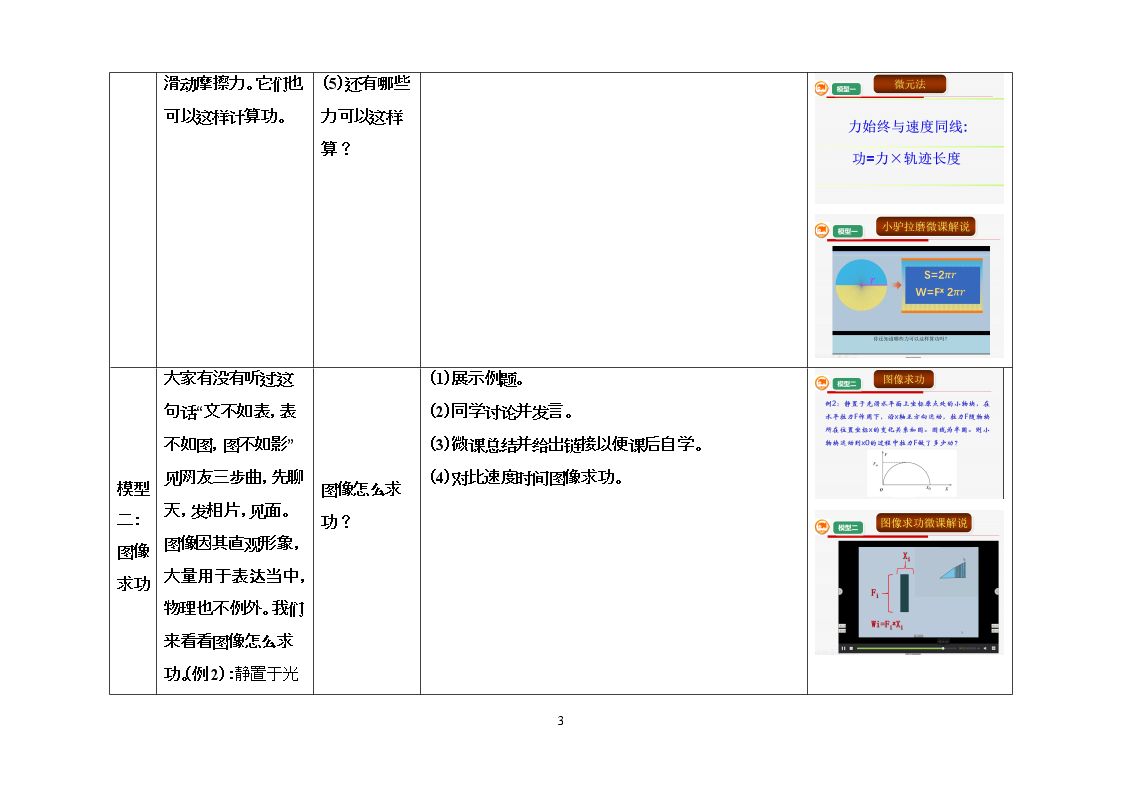Click the pause button in 图像求功 video player
Viewport: 1123px width, 794px height.
[843, 648]
